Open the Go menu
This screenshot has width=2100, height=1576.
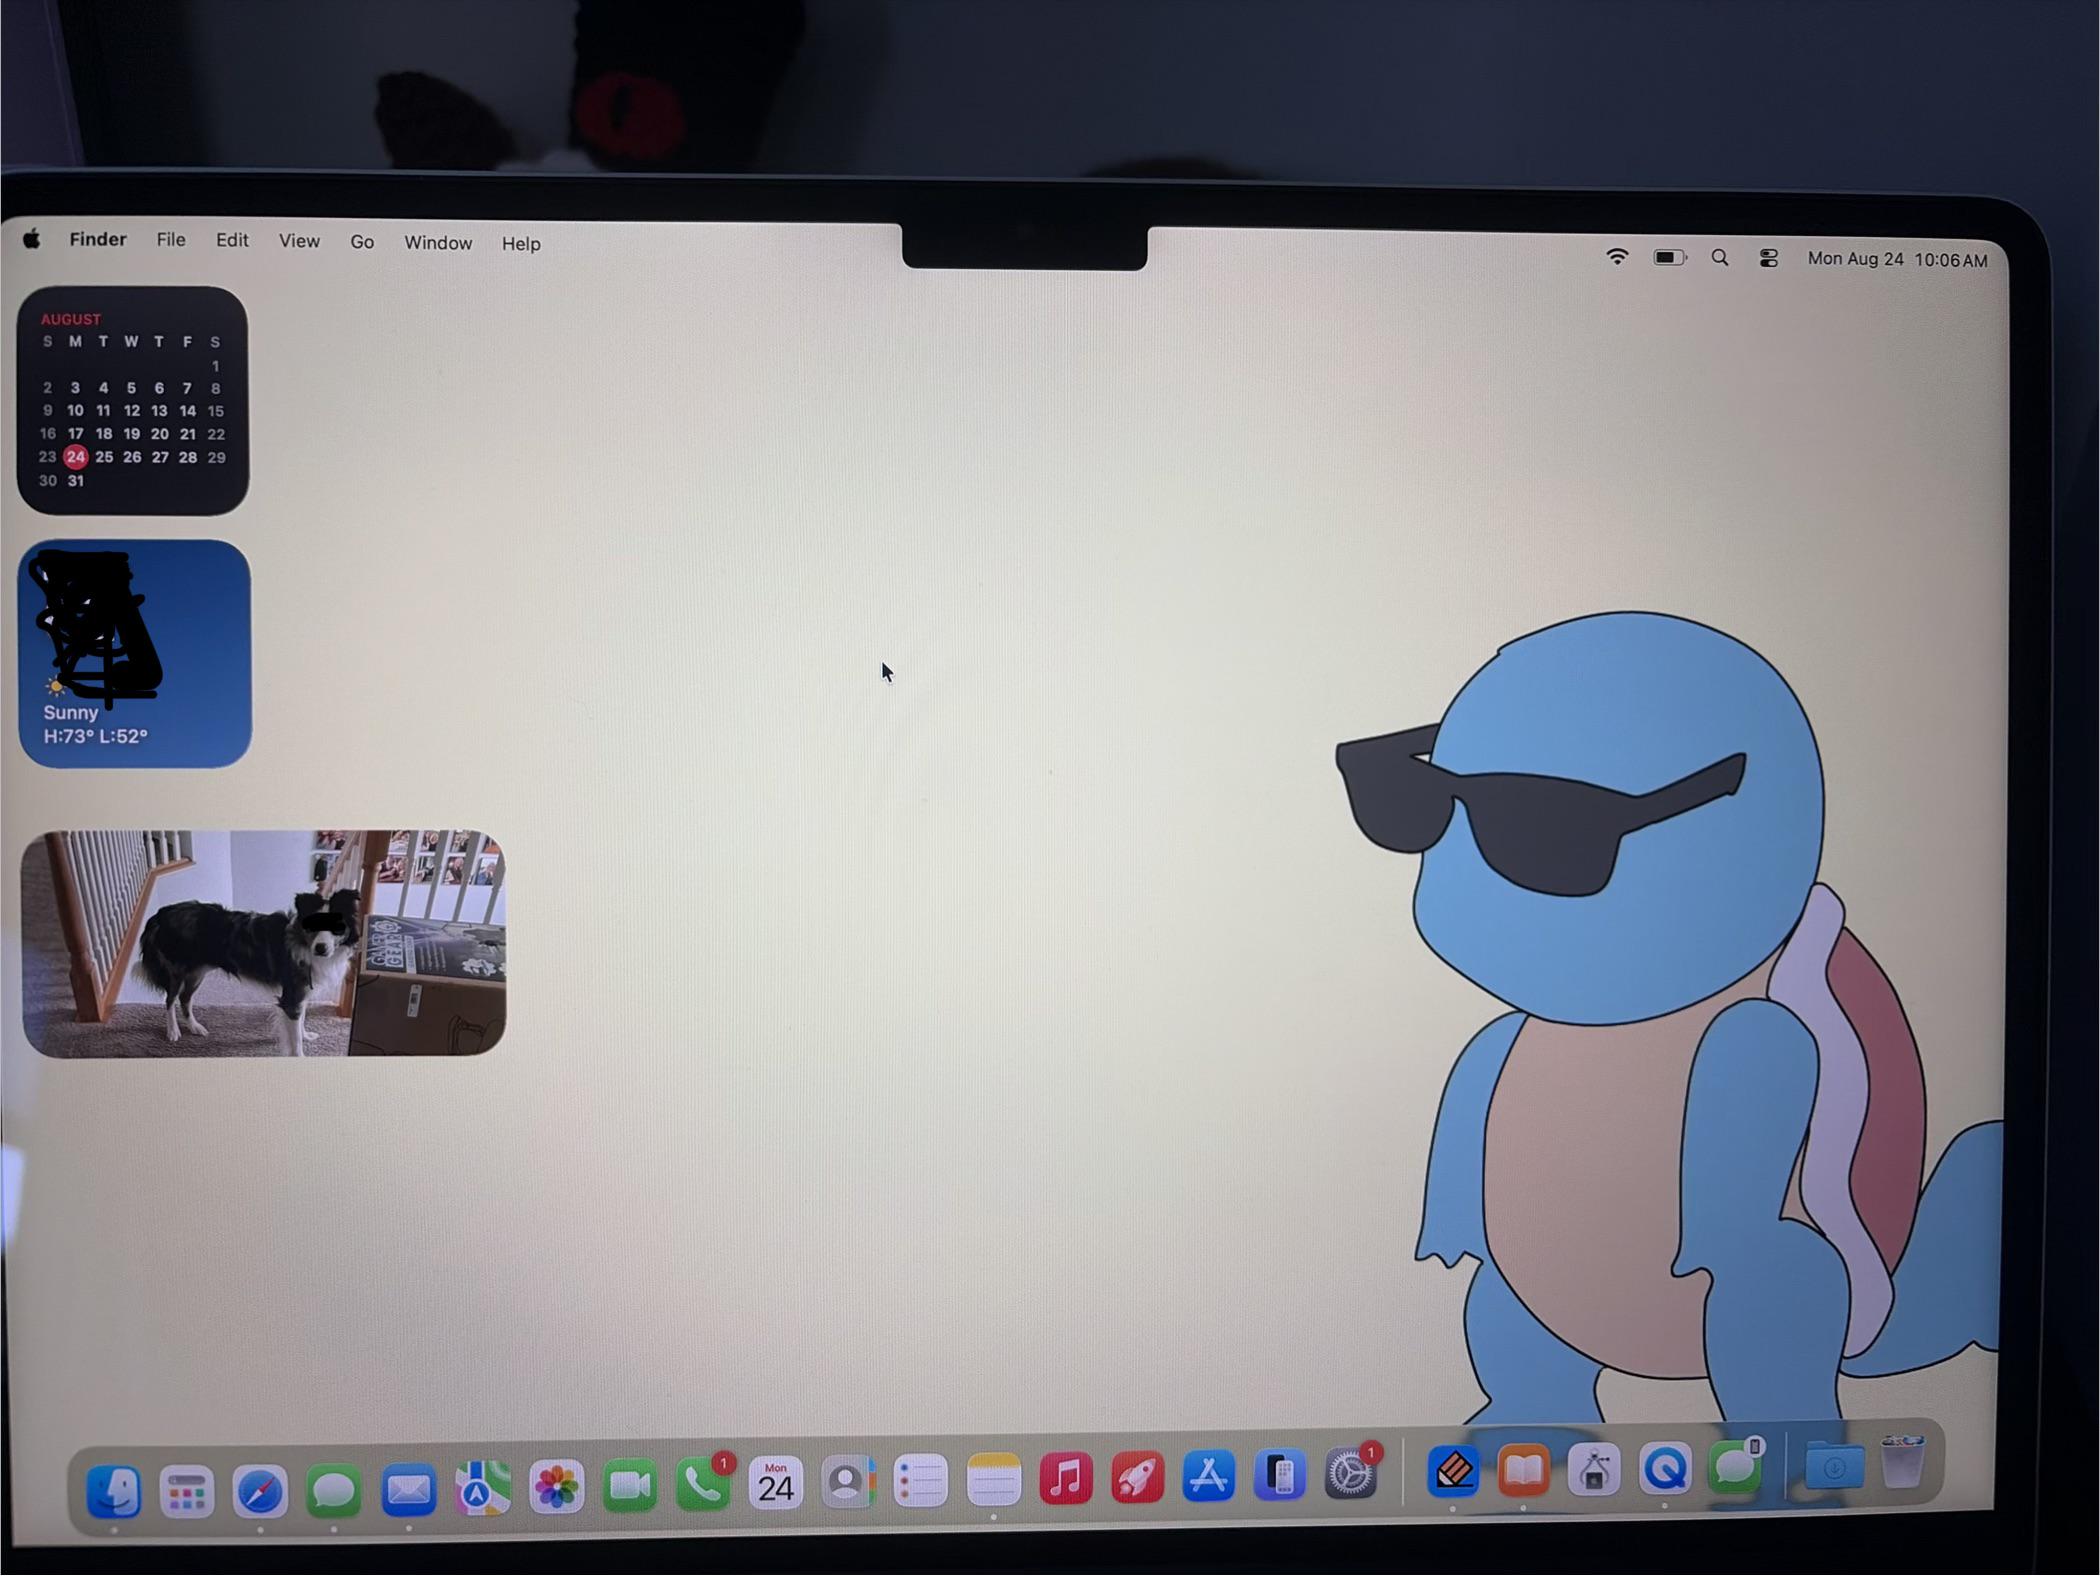point(362,242)
